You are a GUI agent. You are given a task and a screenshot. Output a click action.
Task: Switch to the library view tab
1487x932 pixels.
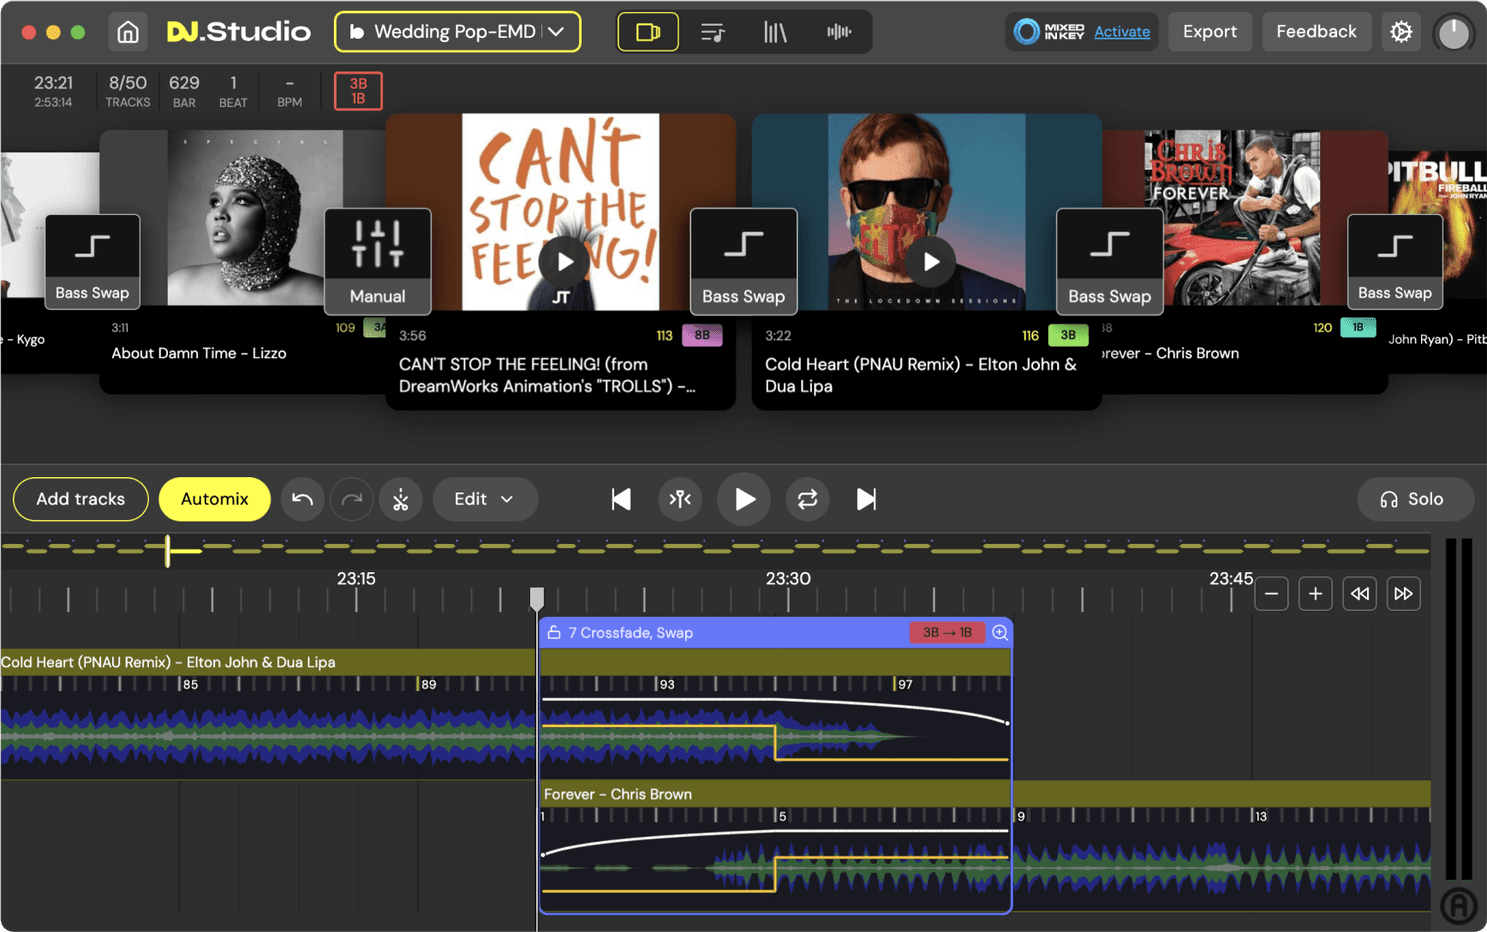(775, 32)
